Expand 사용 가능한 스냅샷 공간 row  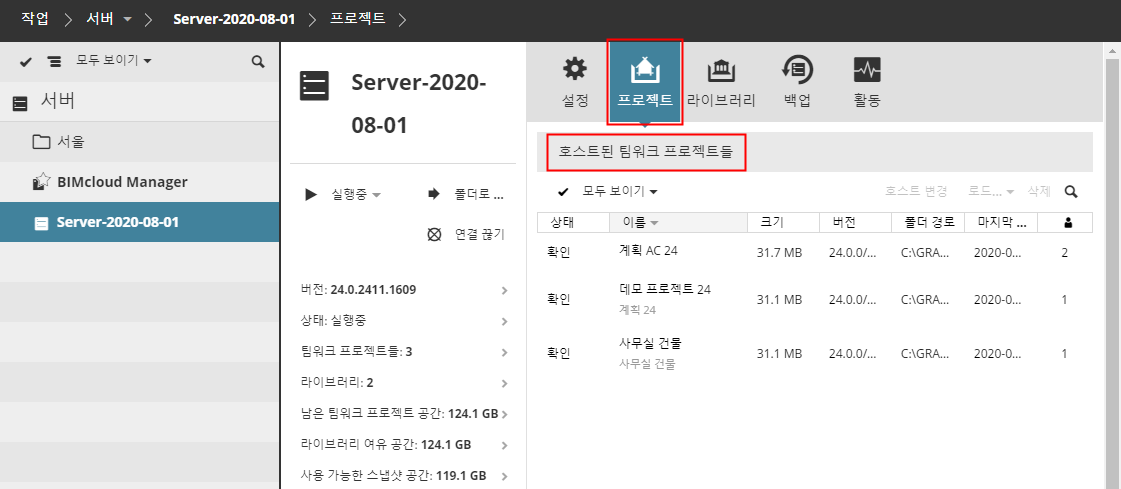[405, 475]
